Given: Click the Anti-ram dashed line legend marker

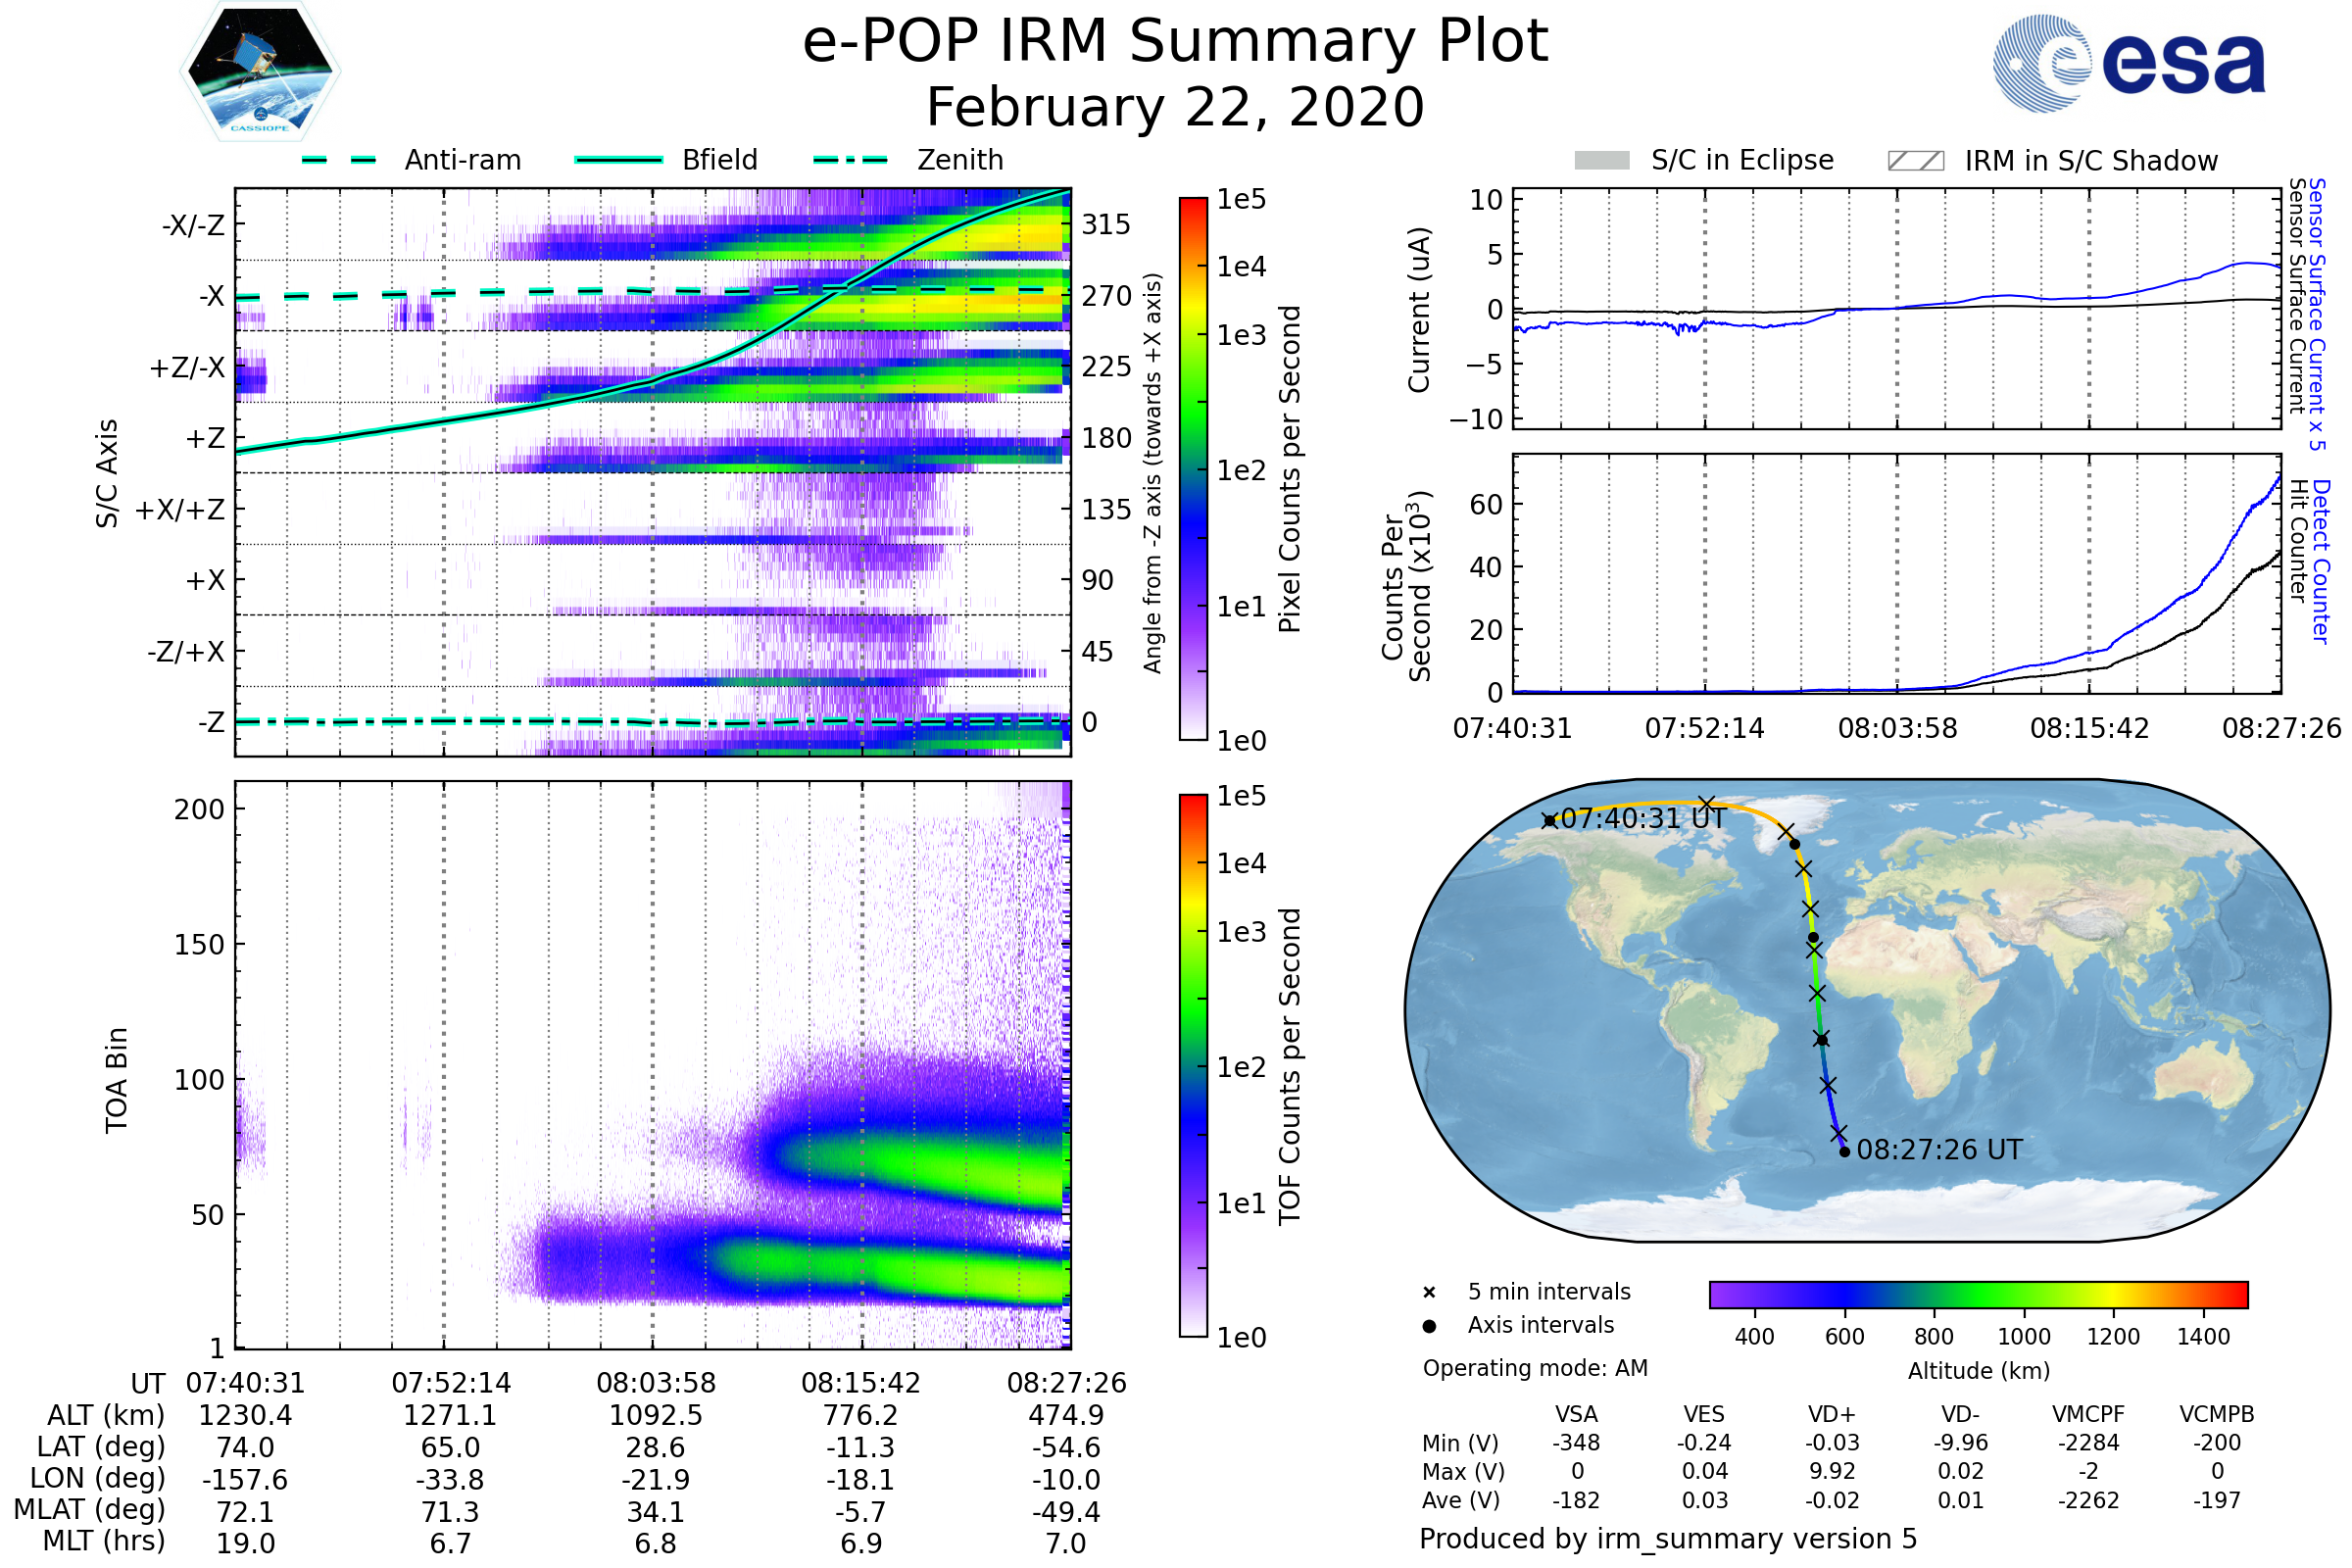Looking at the screenshot, I should 339,160.
